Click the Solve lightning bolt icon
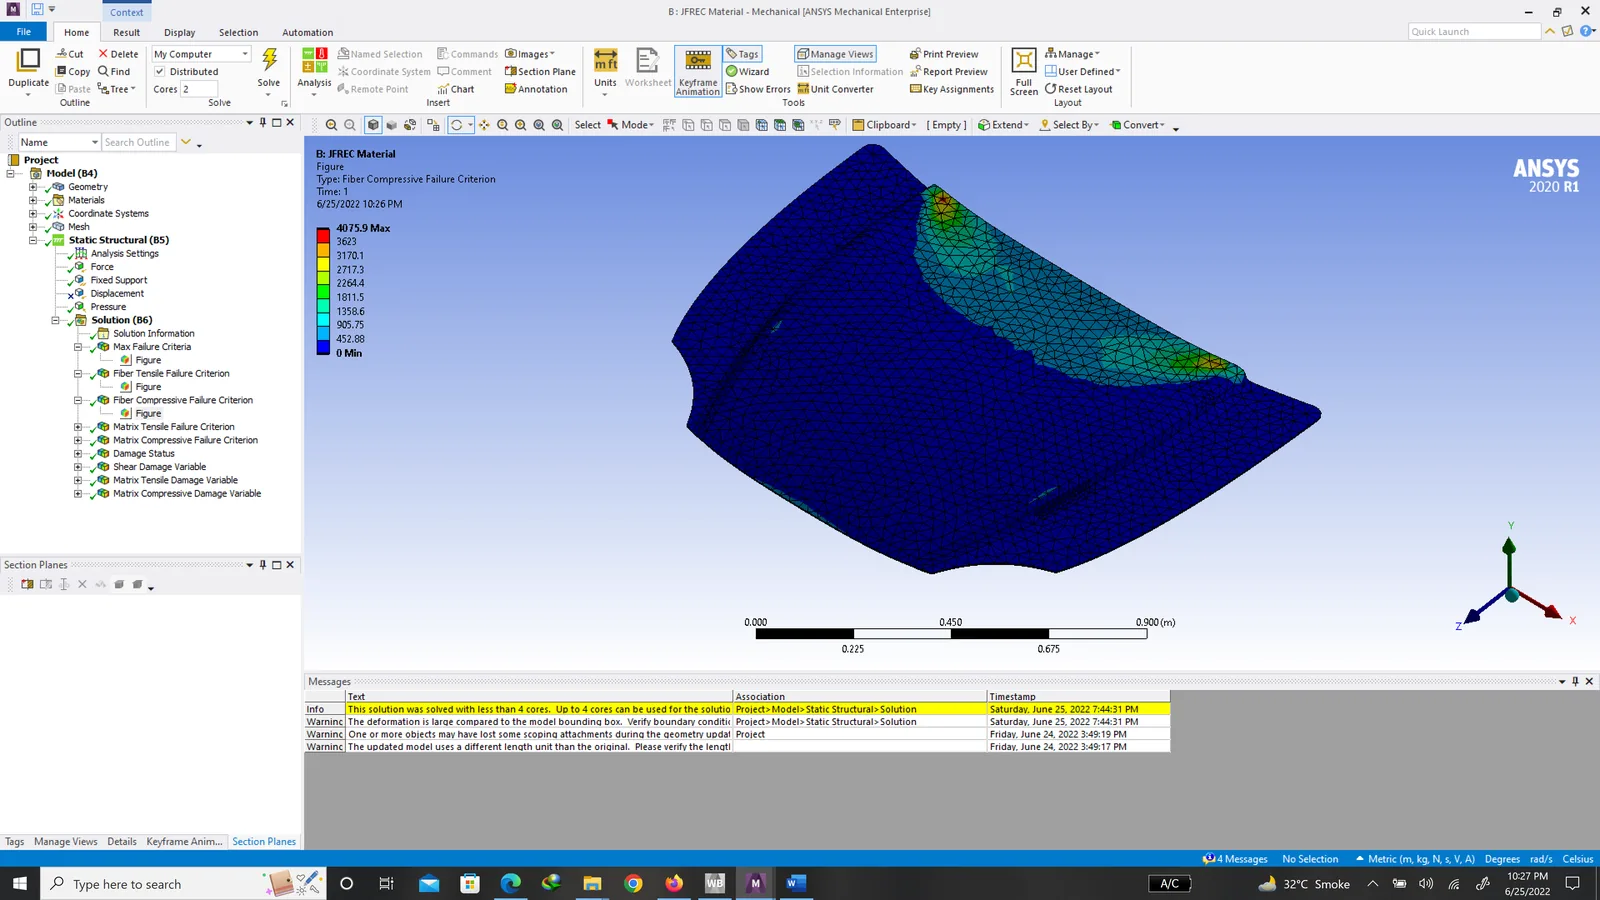This screenshot has height=900, width=1600. point(269,61)
